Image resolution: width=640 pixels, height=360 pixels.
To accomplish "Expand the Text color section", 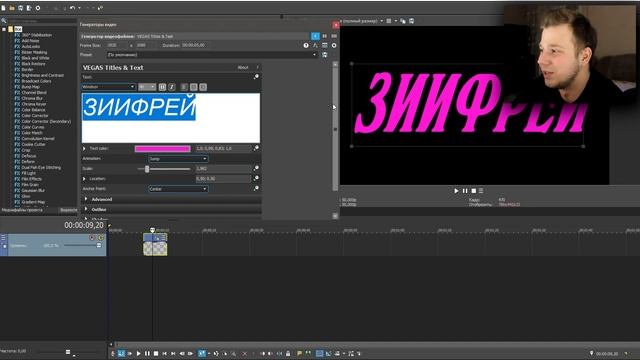I will pyautogui.click(x=84, y=148).
